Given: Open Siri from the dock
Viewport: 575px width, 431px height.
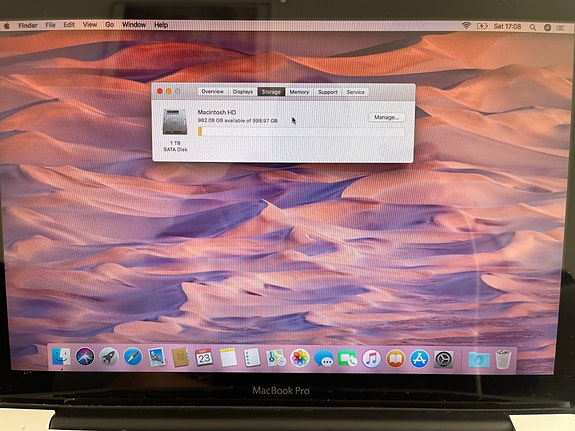Looking at the screenshot, I should click(85, 356).
